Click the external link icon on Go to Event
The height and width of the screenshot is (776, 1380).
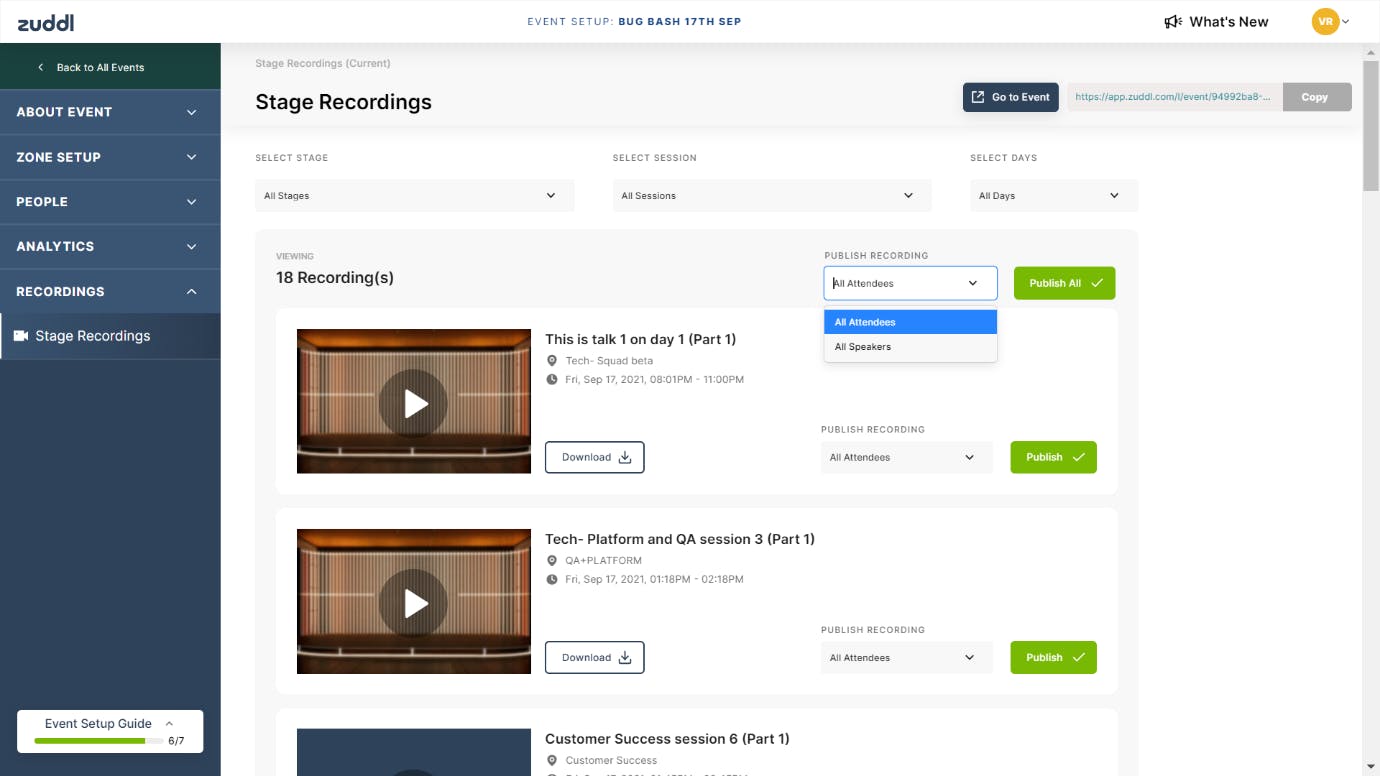click(978, 97)
